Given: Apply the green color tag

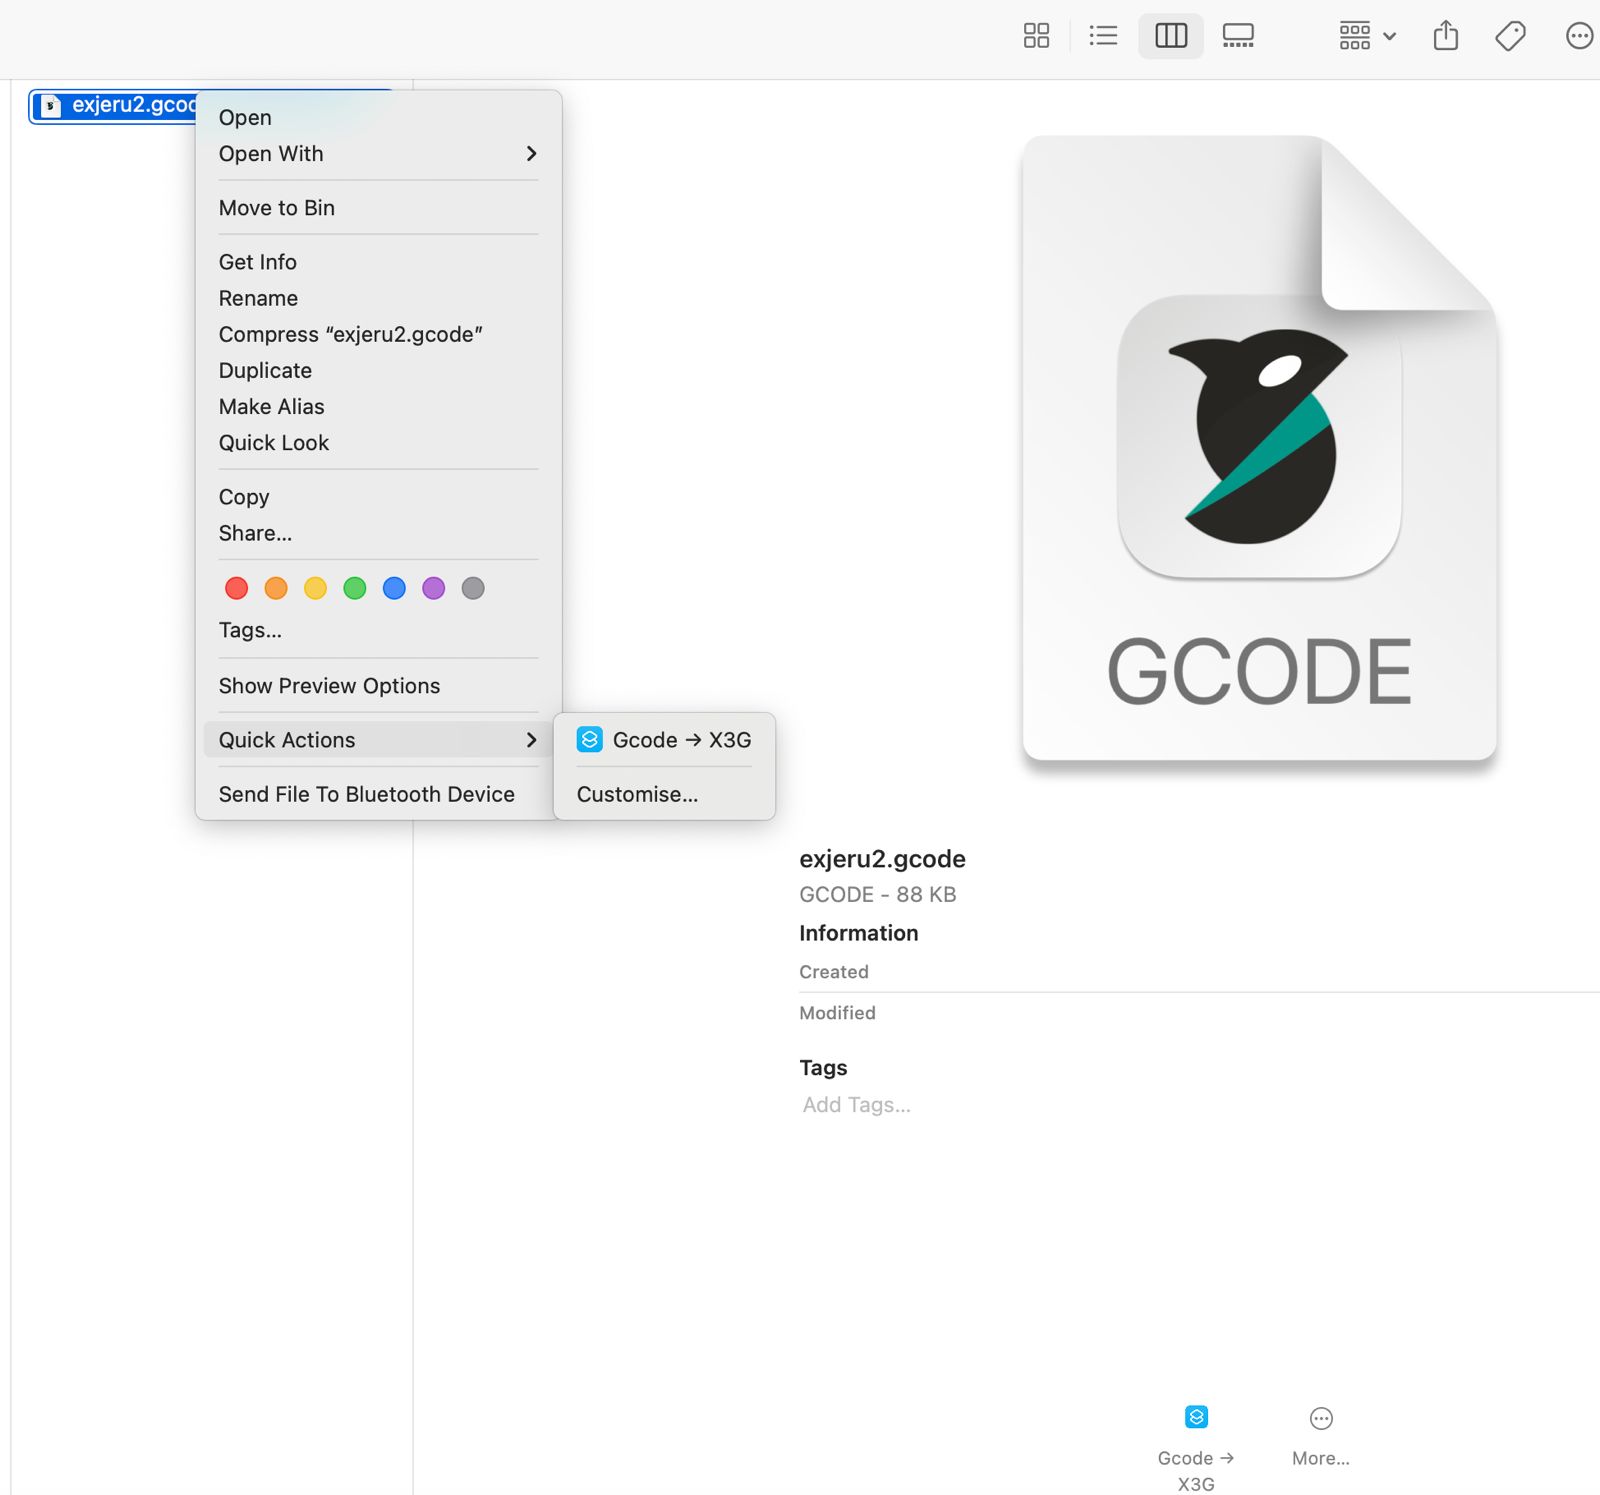Looking at the screenshot, I should (355, 588).
